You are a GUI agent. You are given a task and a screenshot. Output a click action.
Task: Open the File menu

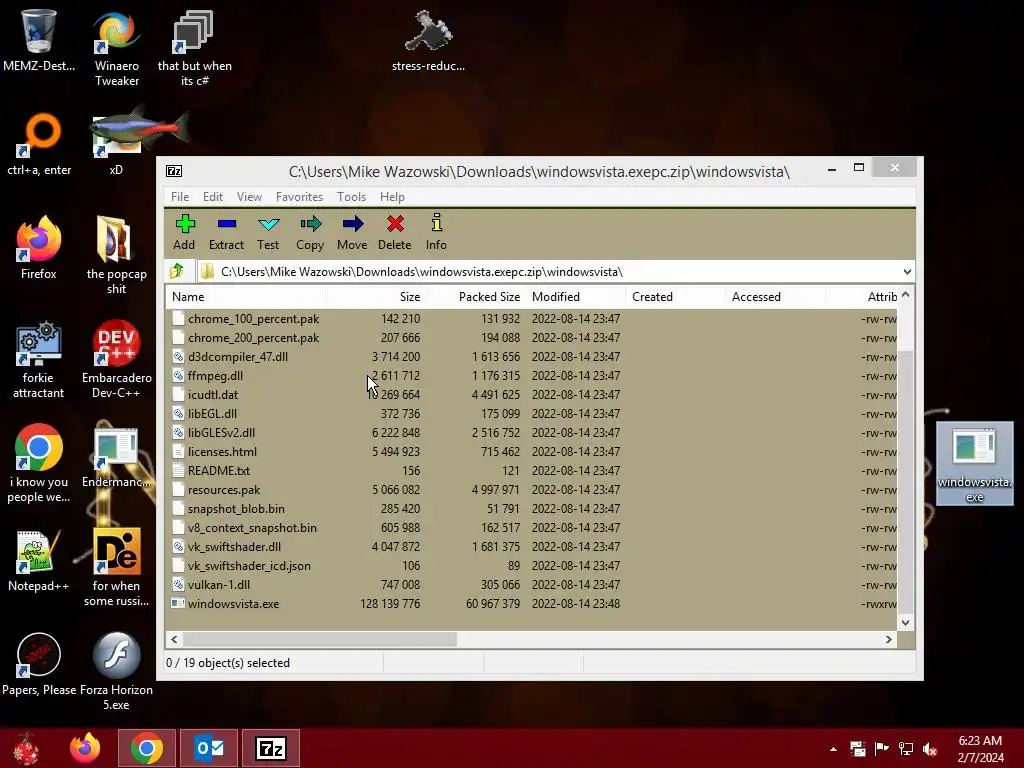click(180, 197)
